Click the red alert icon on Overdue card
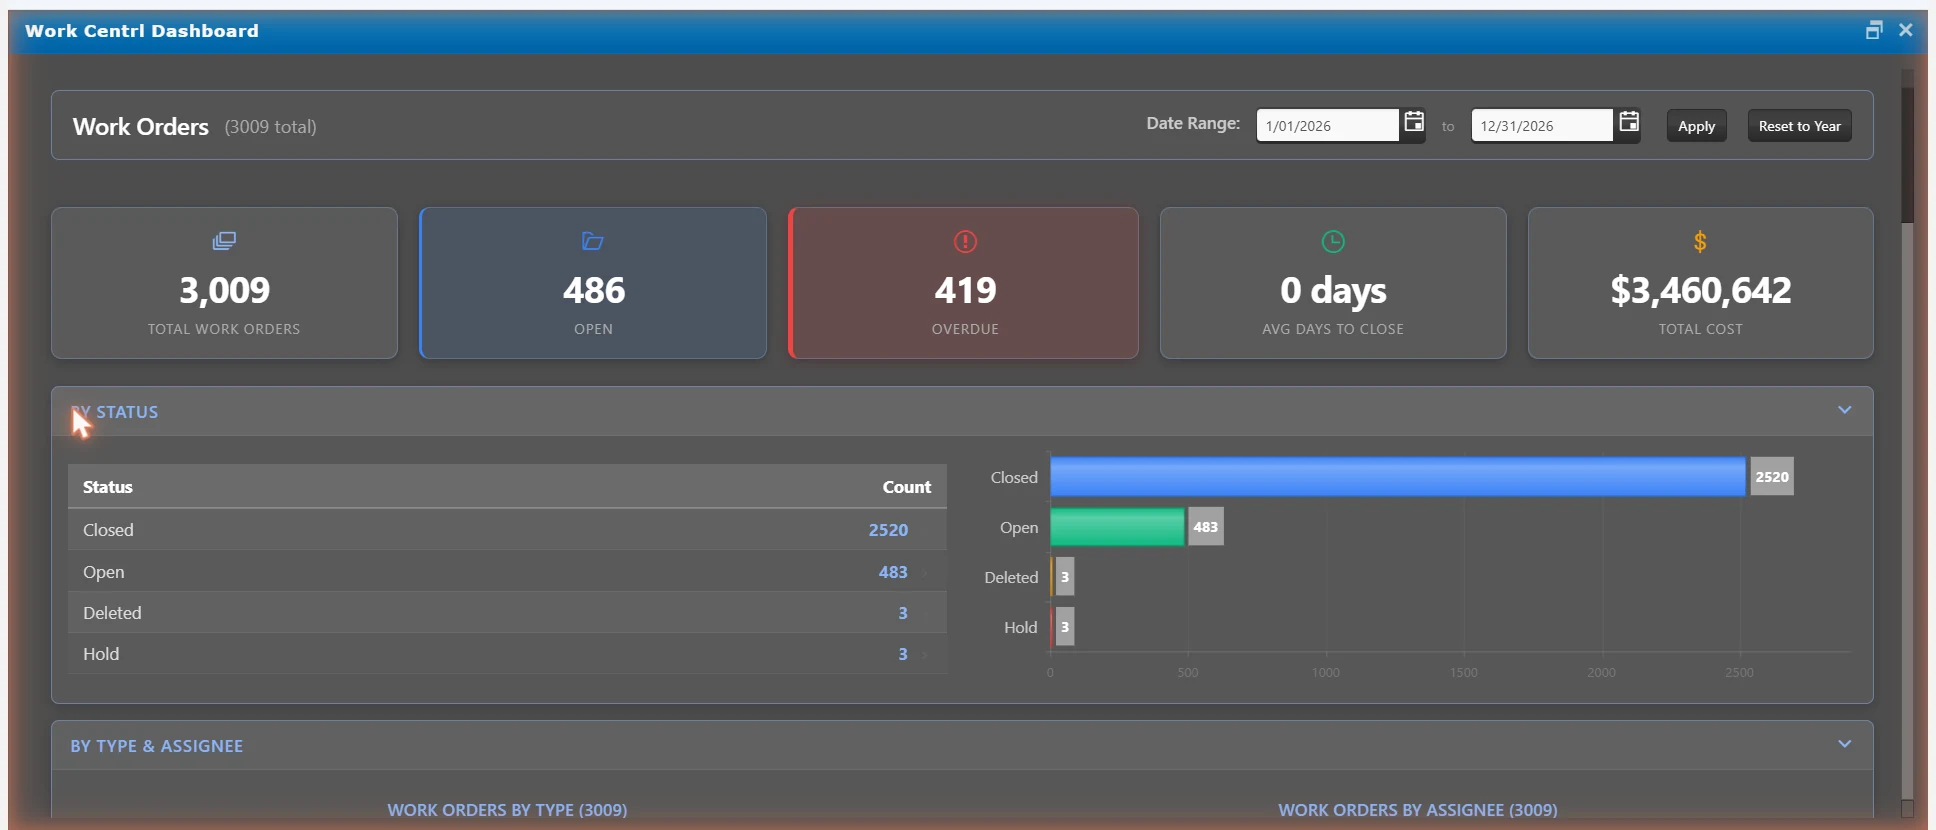This screenshot has height=830, width=1936. coord(965,241)
